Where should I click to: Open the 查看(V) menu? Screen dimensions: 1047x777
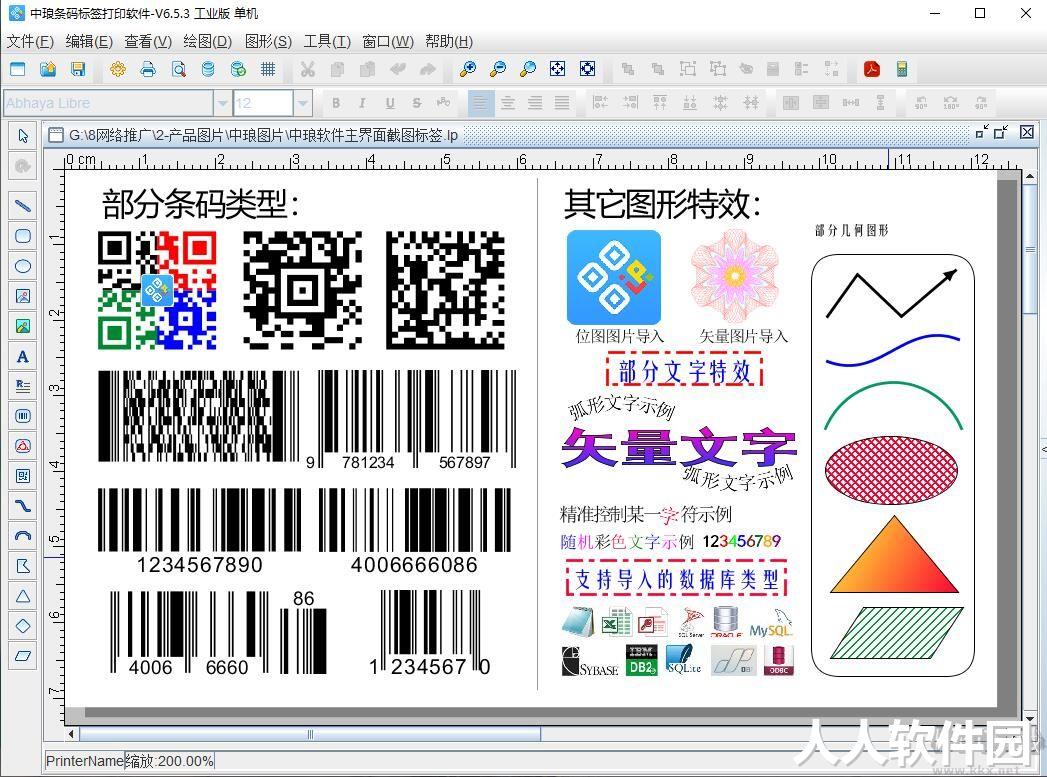coord(148,41)
